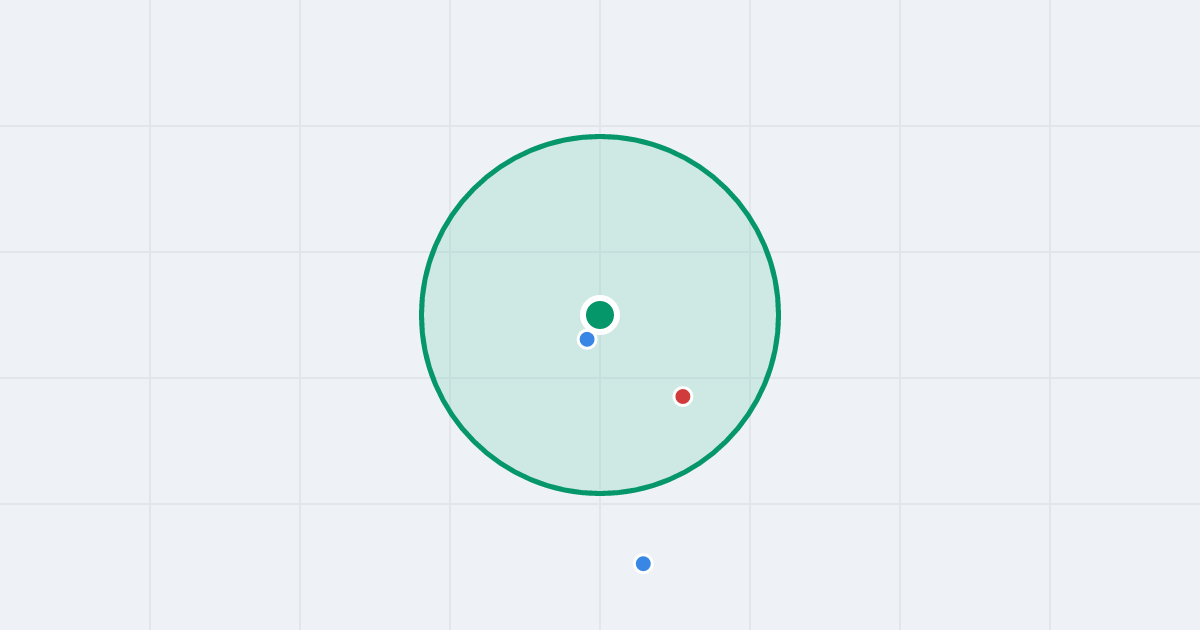The width and height of the screenshot is (1200, 630).
Task: Select the blue marker inside the green circle
Action: (587, 339)
